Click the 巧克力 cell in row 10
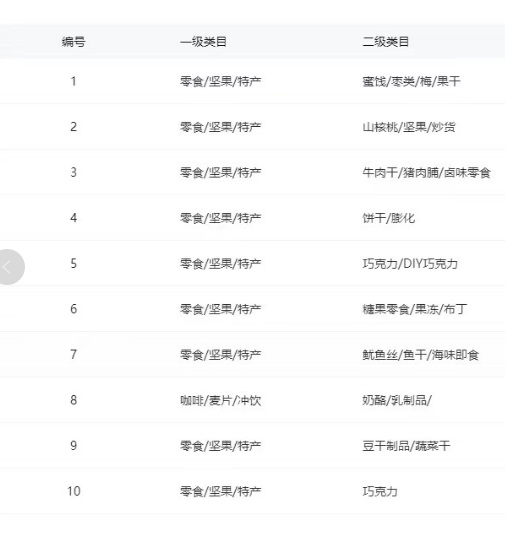505x541 pixels. 380,491
